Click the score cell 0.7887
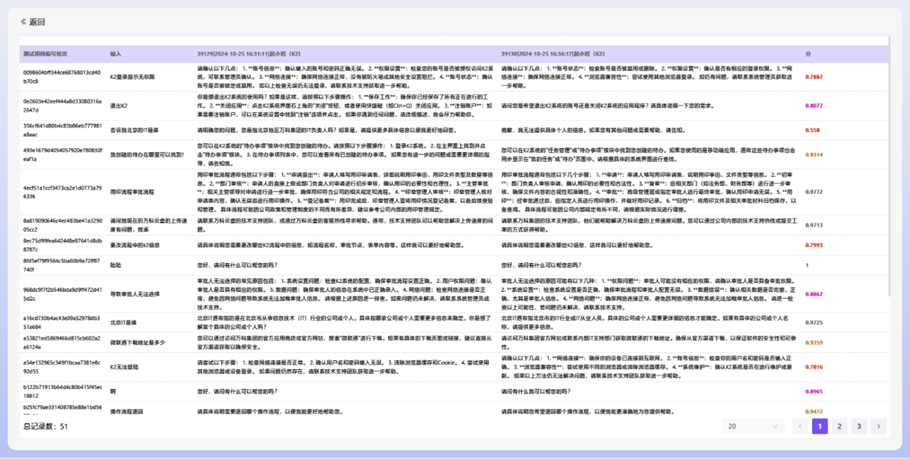This screenshot has width=910, height=459. pyautogui.click(x=814, y=77)
